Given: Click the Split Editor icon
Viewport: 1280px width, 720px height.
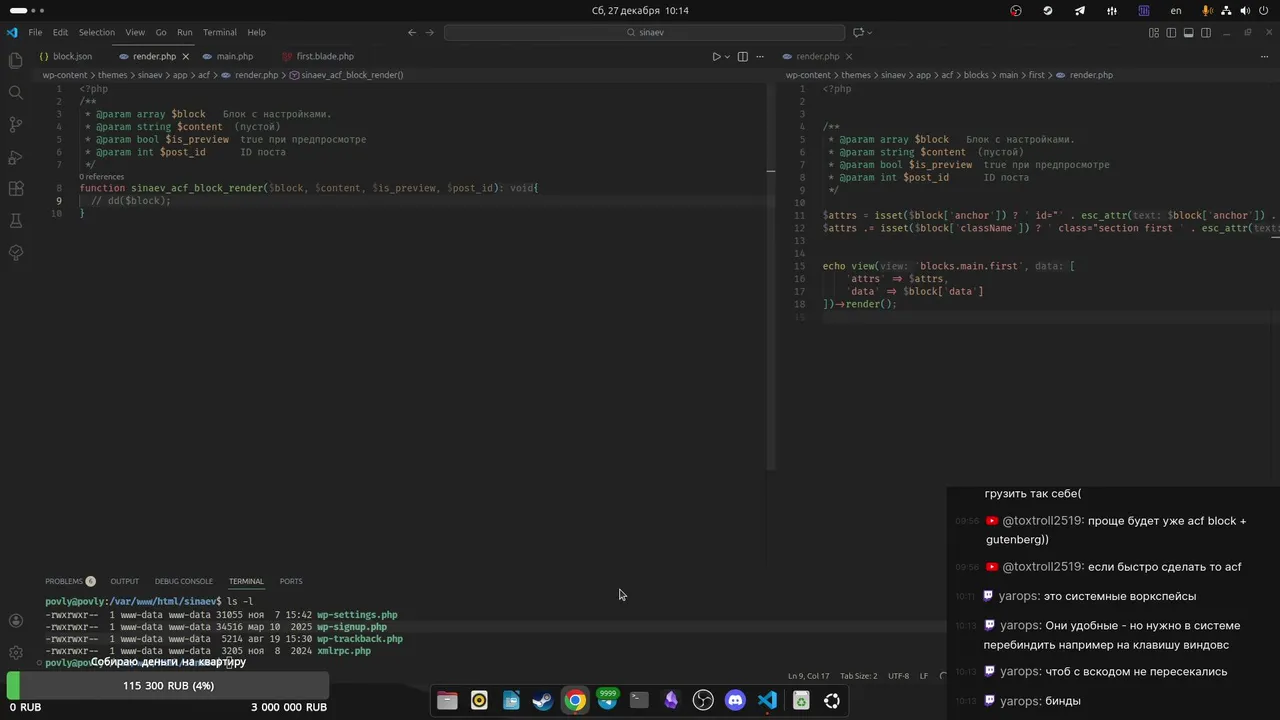Looking at the screenshot, I should click(742, 57).
